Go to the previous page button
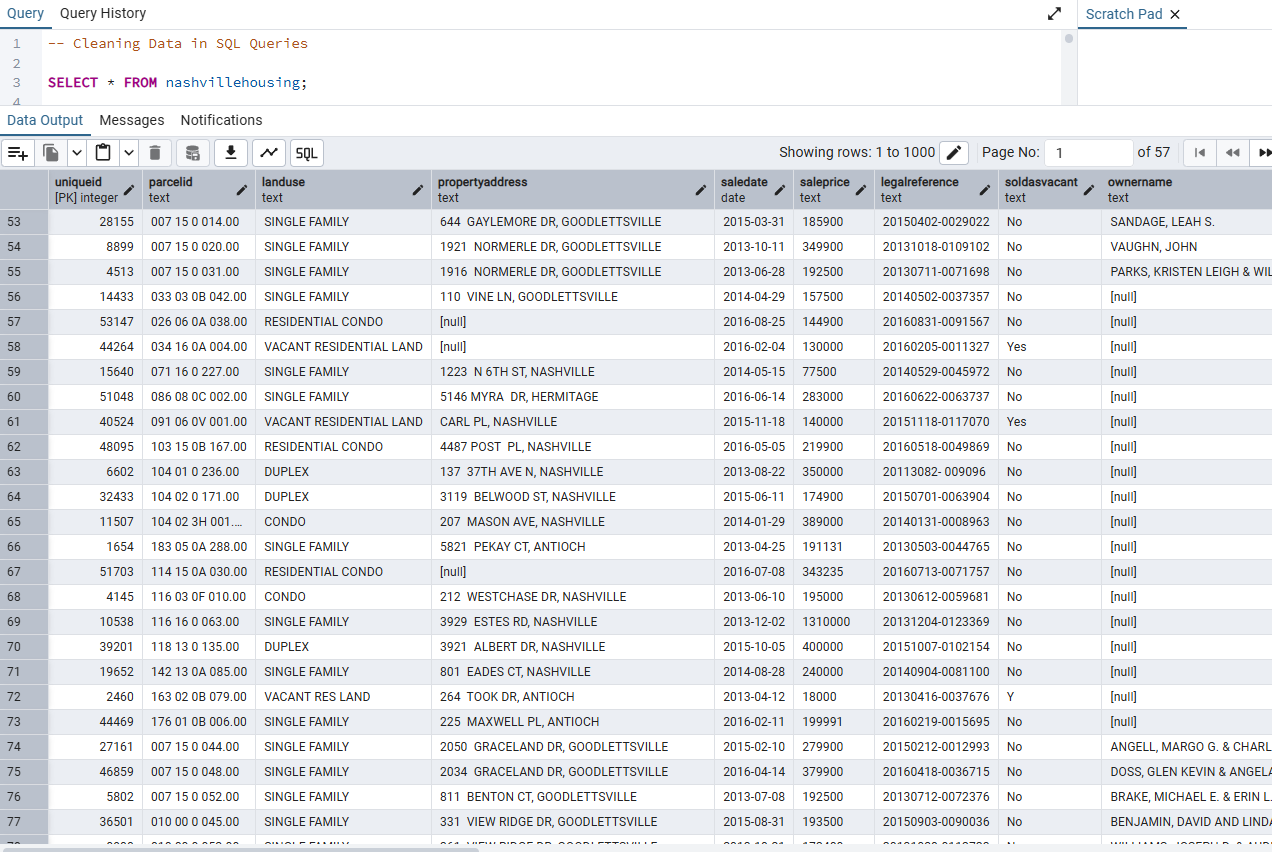 (1232, 153)
